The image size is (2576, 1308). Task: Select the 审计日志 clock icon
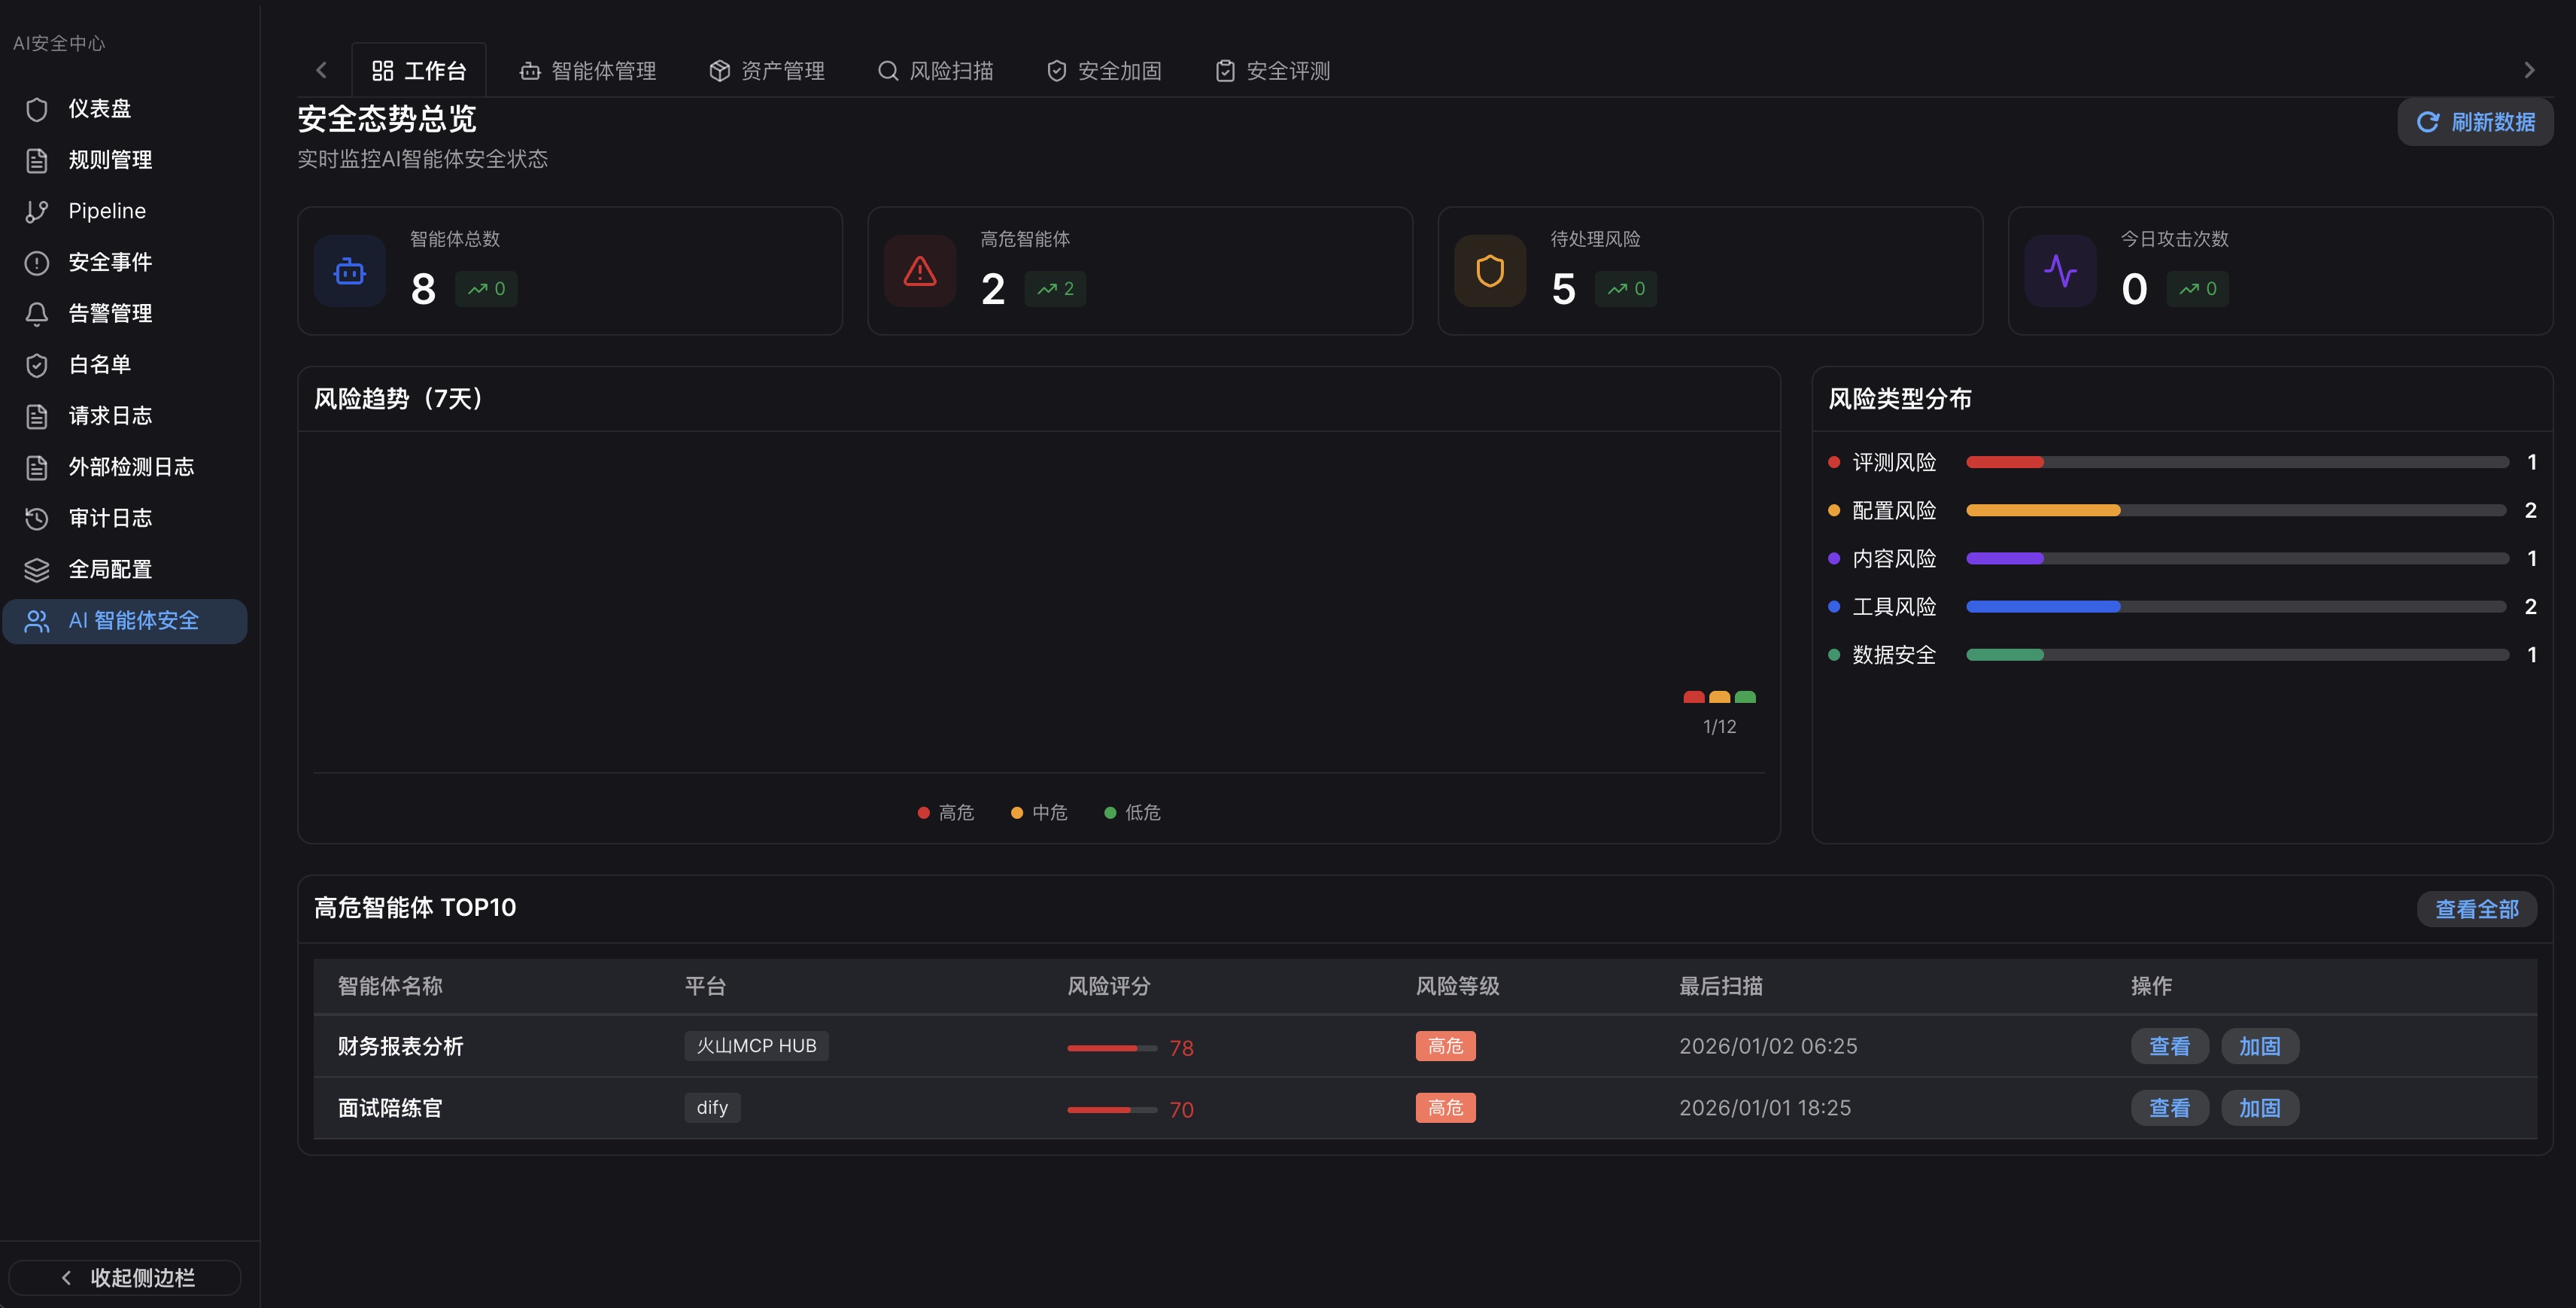tap(37, 518)
